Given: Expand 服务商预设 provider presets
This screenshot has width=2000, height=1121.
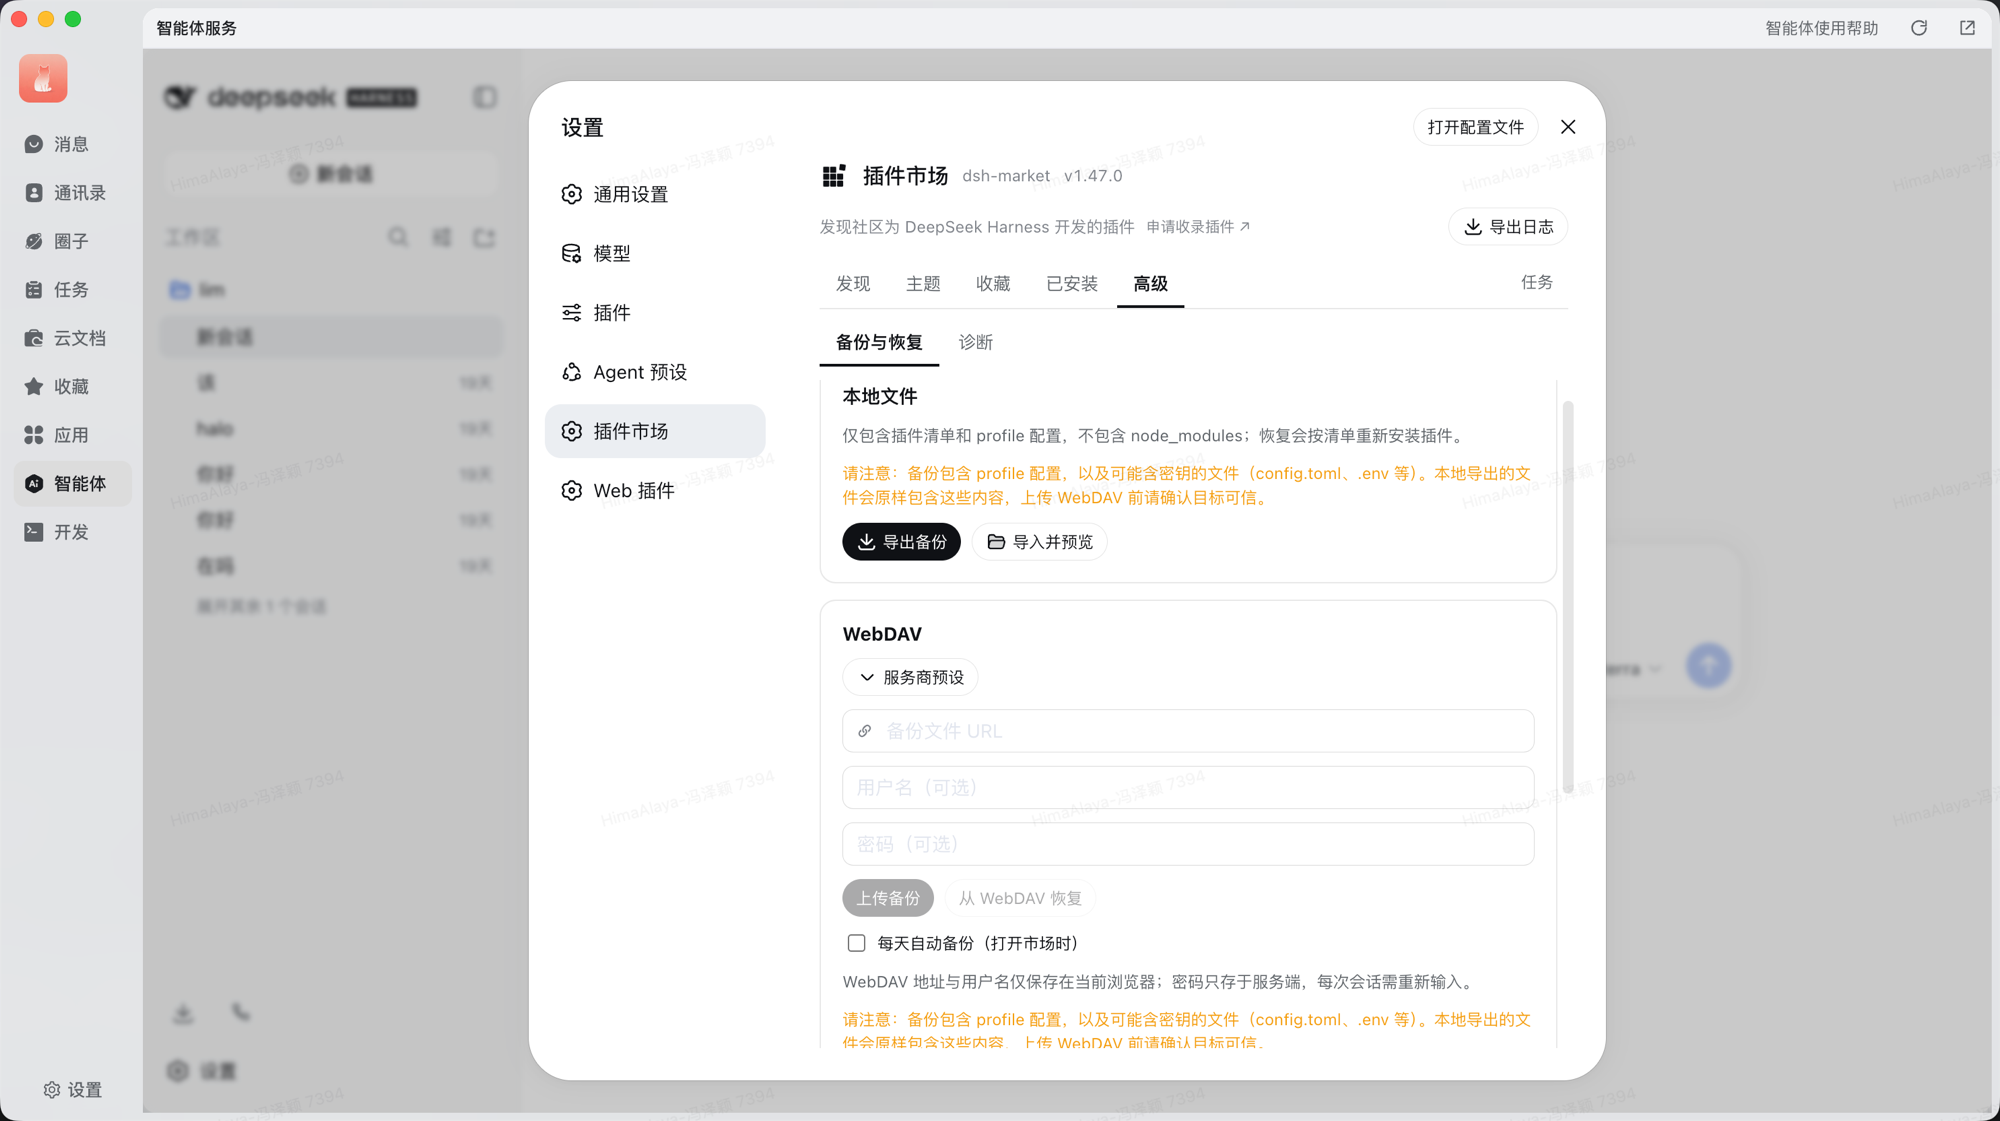Looking at the screenshot, I should click(x=910, y=677).
